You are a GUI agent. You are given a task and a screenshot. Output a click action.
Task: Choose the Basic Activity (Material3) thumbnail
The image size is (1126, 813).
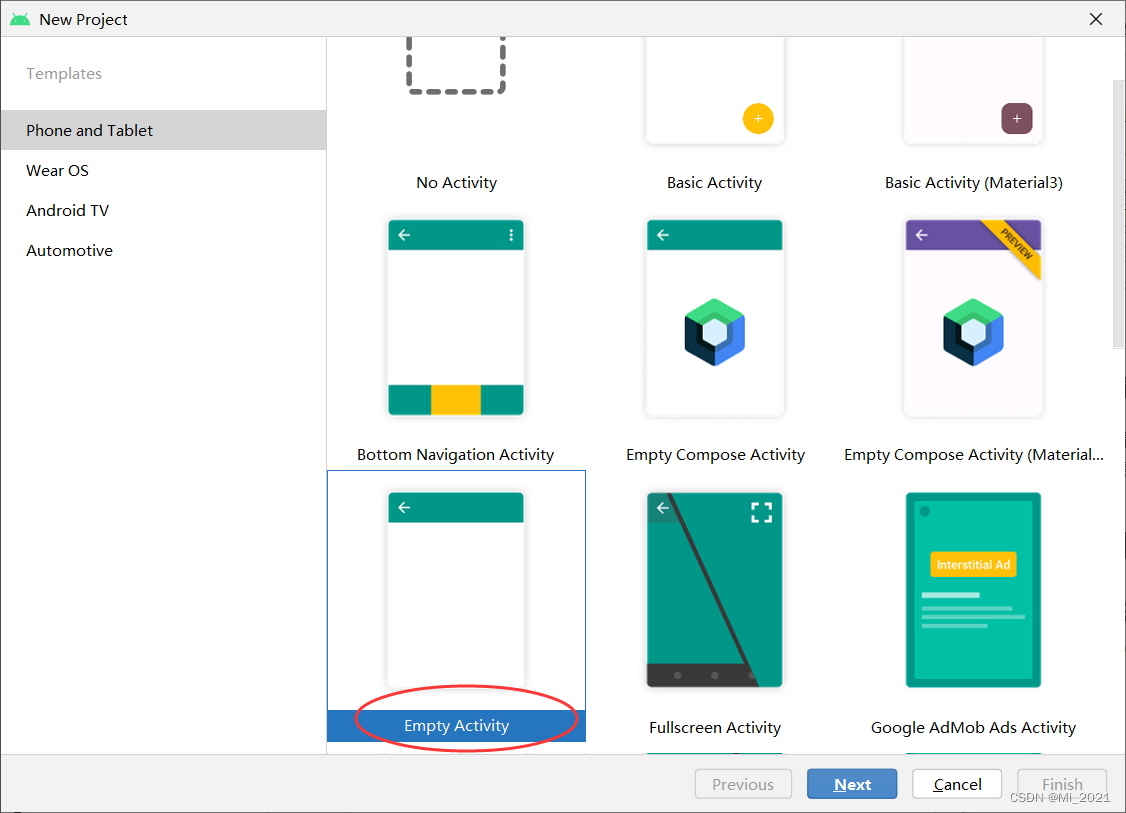point(973,90)
